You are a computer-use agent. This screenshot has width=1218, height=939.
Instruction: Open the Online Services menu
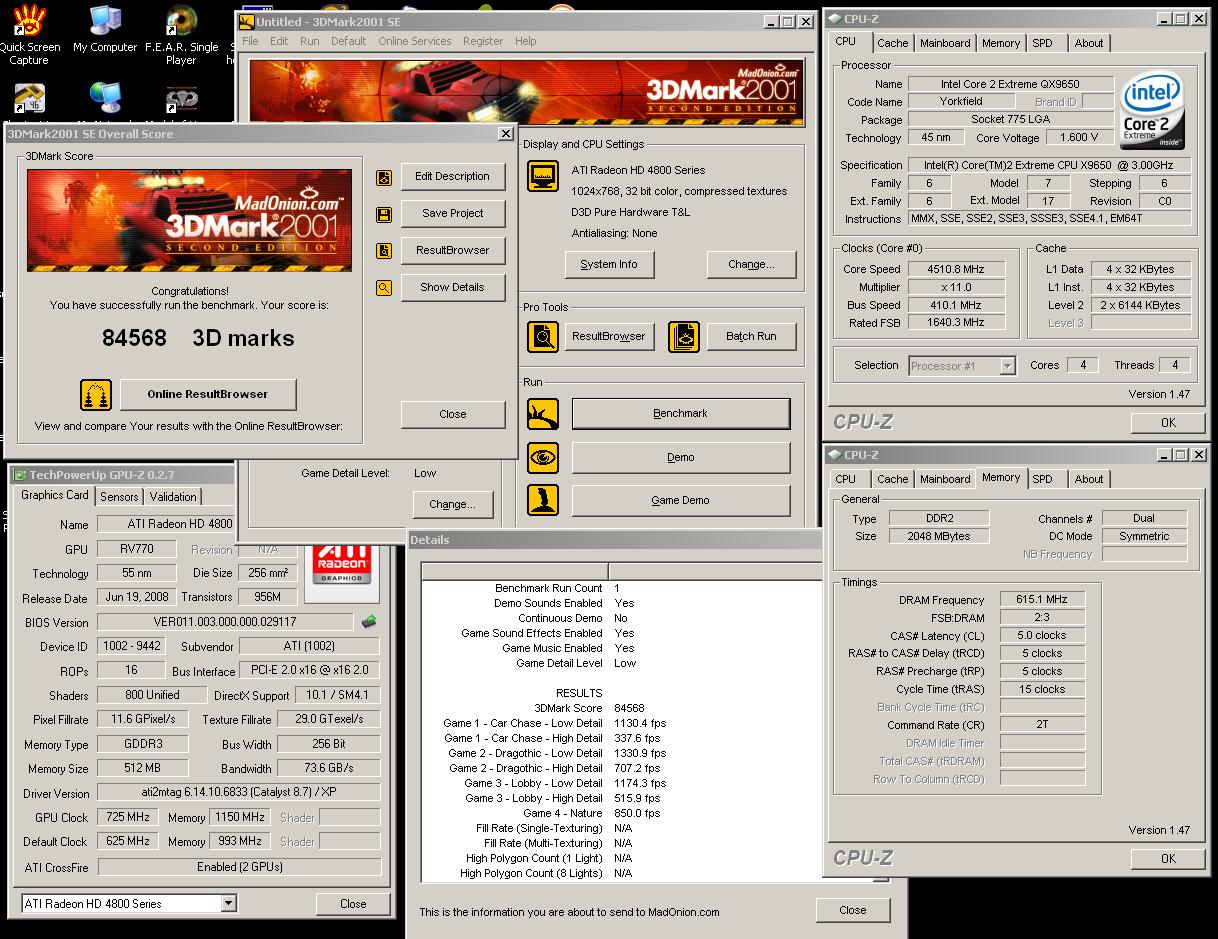point(414,41)
